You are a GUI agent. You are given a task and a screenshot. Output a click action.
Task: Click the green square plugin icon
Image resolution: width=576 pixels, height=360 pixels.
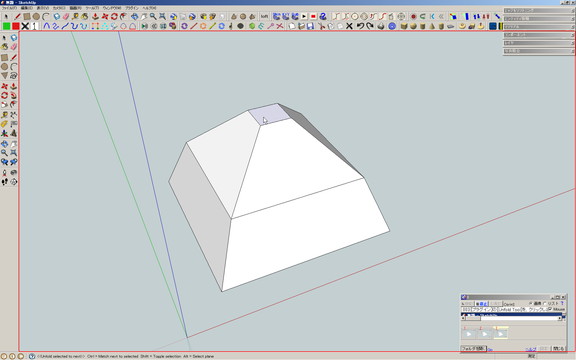point(6,26)
